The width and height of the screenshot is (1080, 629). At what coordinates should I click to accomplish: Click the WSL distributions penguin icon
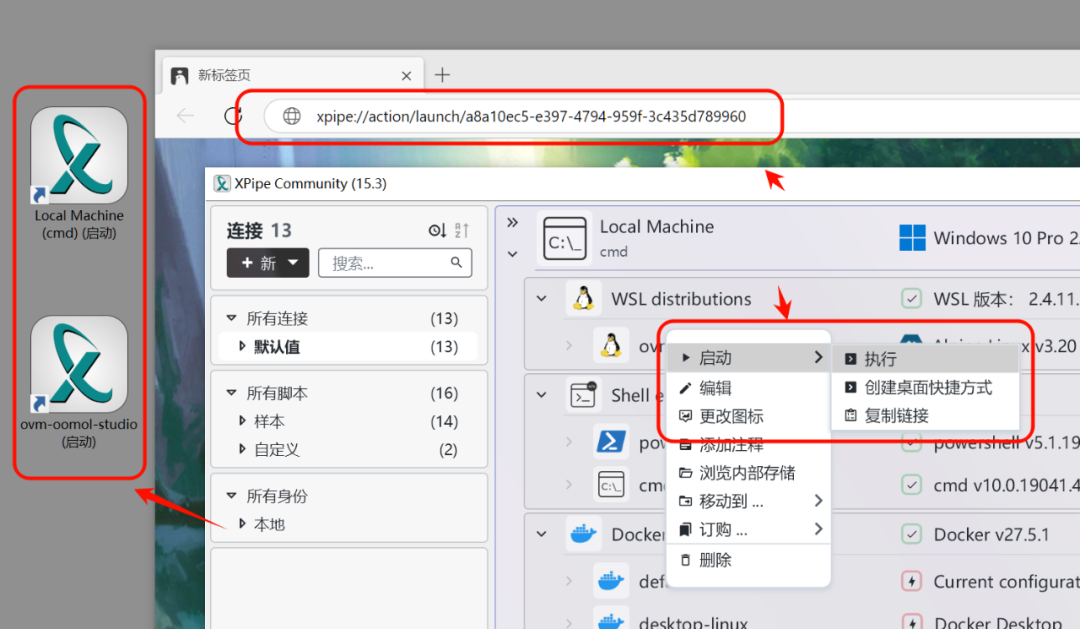pyautogui.click(x=584, y=298)
